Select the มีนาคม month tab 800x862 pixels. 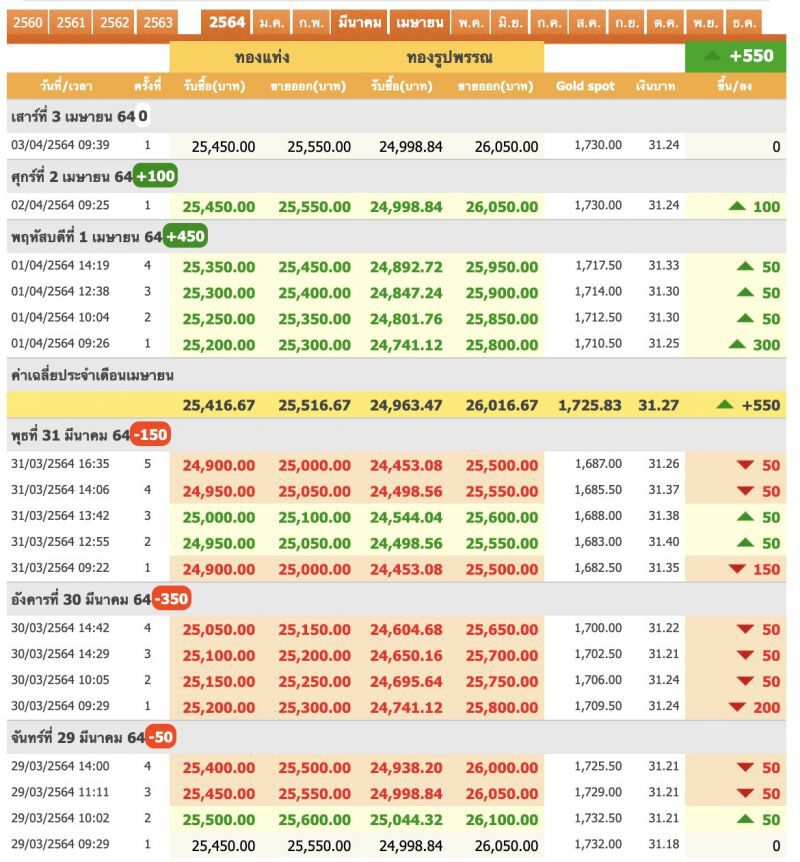click(360, 23)
